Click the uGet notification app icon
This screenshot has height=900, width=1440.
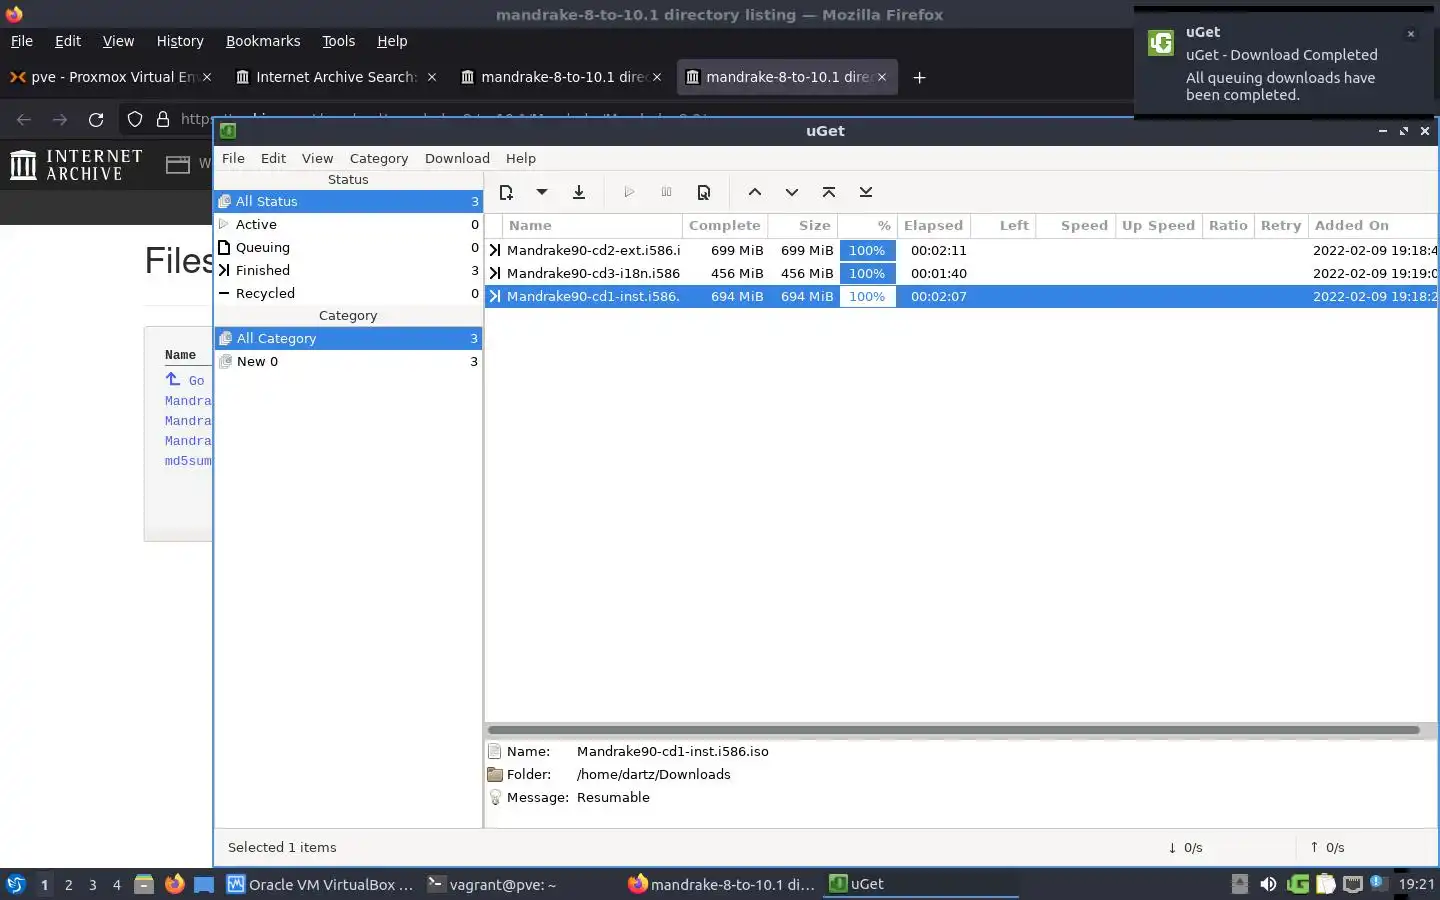click(1161, 43)
